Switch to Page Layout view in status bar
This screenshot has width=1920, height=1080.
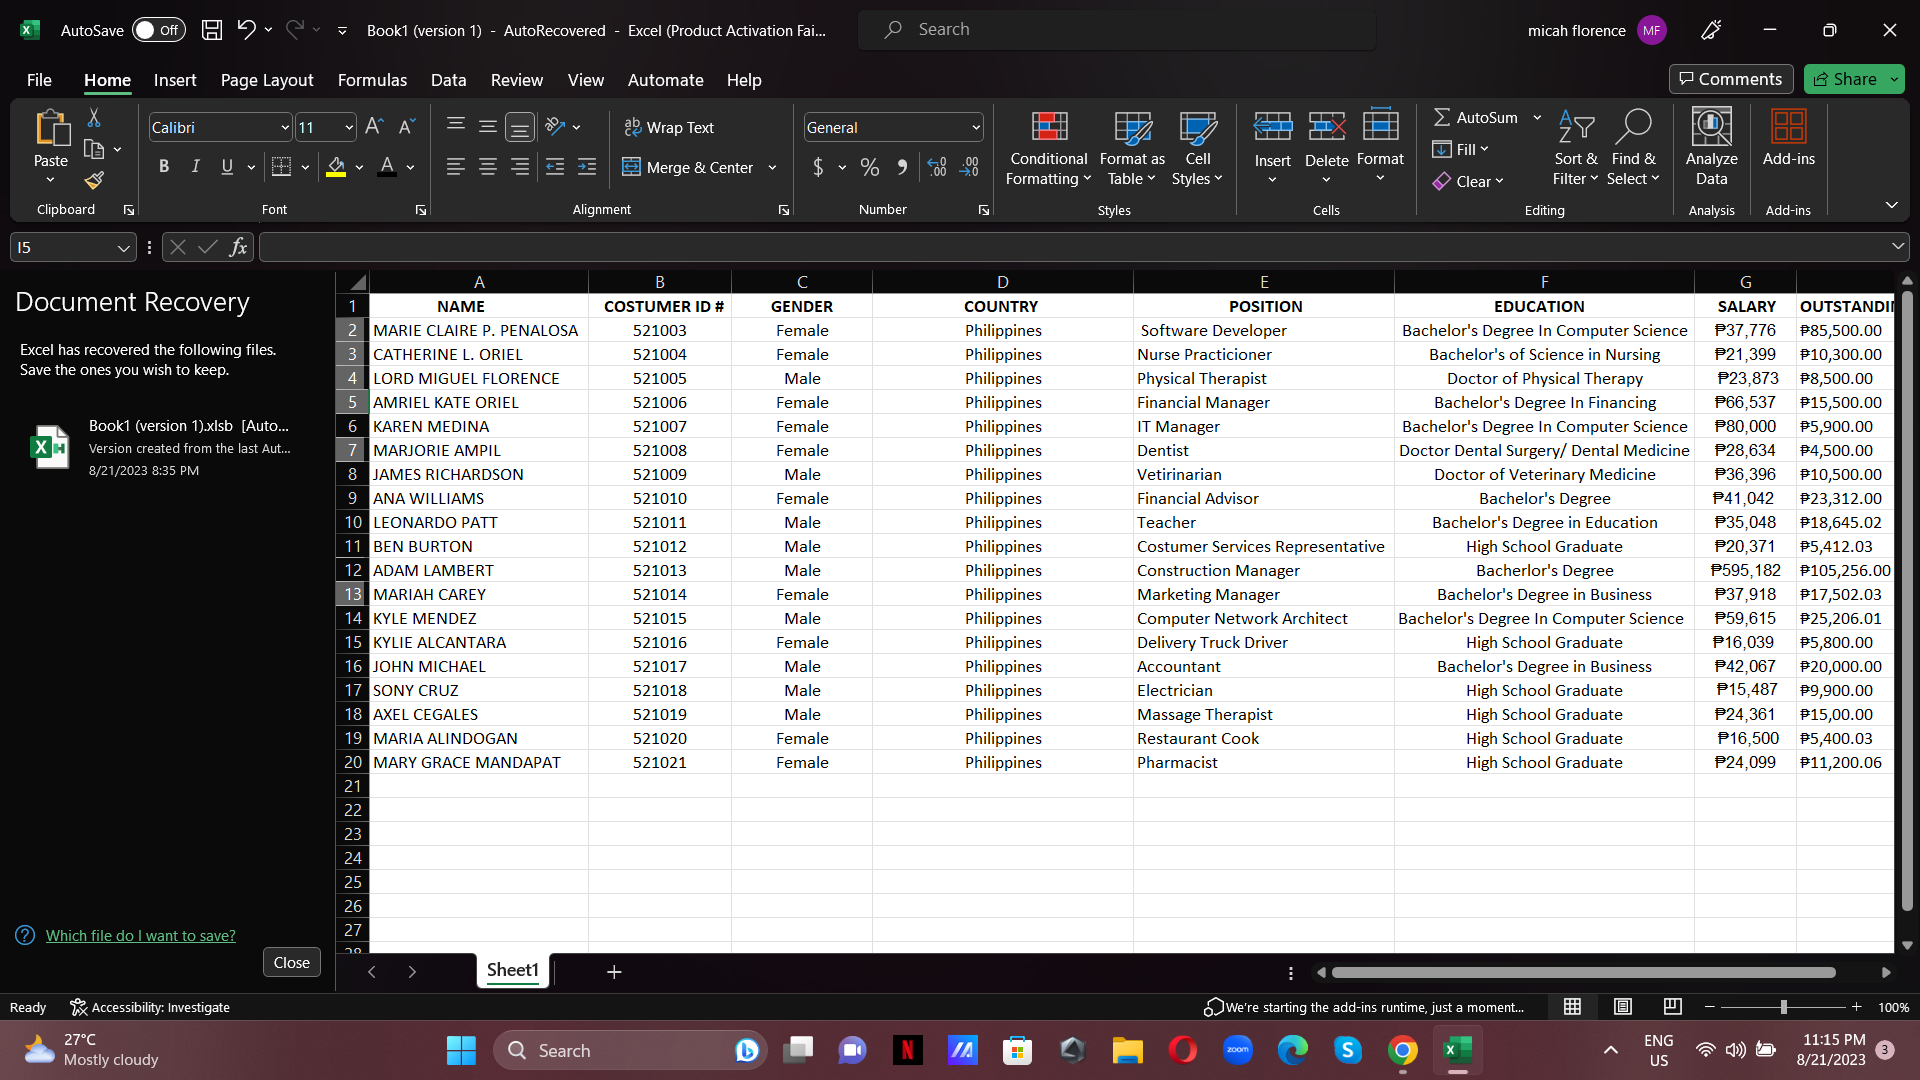[1622, 1006]
